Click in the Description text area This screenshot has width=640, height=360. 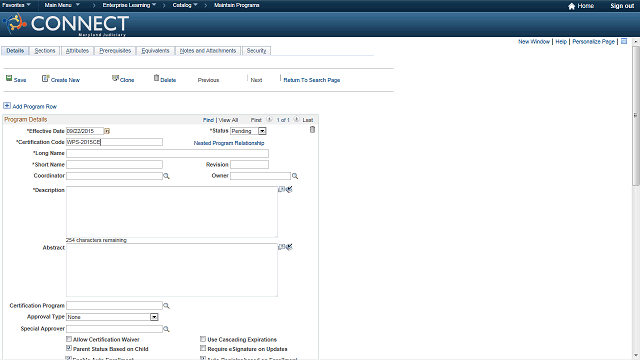click(x=172, y=212)
